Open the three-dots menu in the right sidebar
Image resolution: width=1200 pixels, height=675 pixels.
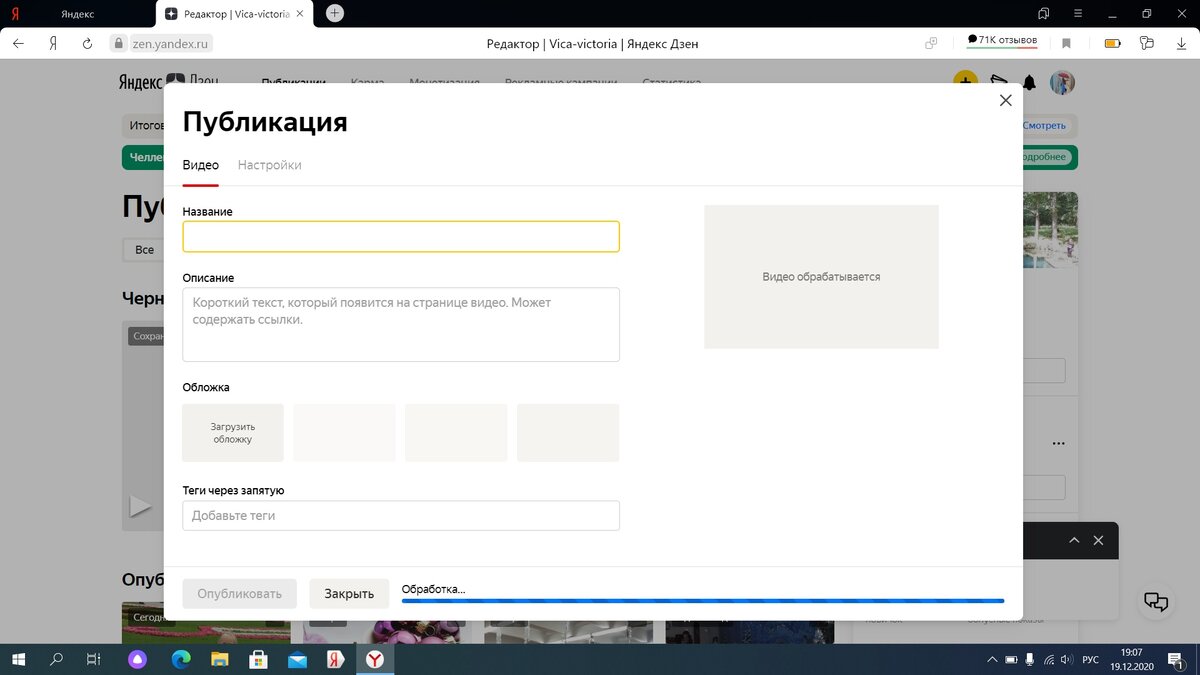(1058, 443)
